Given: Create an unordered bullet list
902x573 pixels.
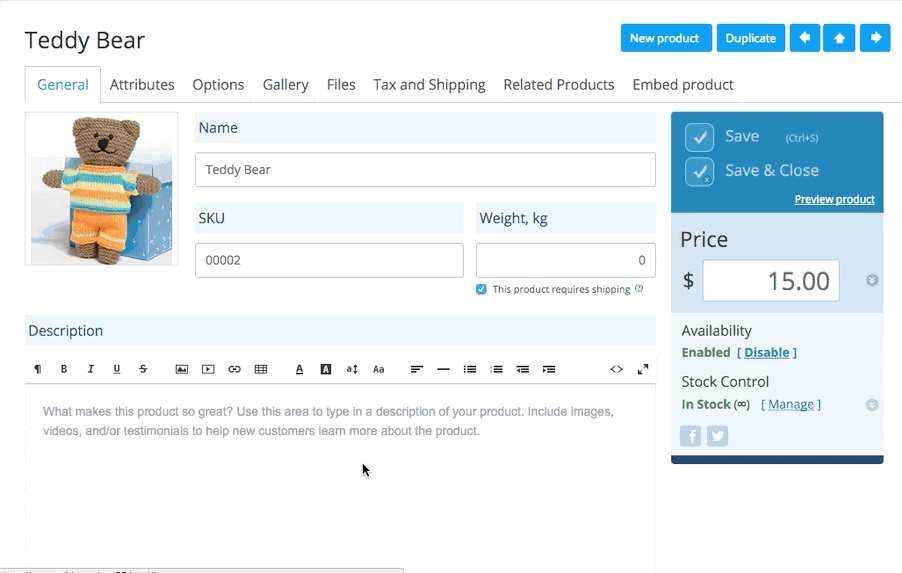Looking at the screenshot, I should 470,369.
